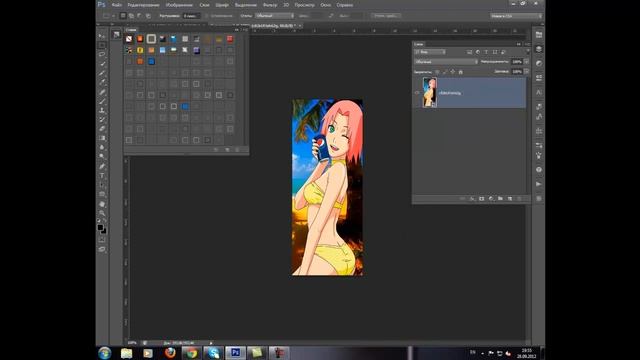The image size is (640, 360).
Task: Select the Eraser tool
Action: [102, 129]
